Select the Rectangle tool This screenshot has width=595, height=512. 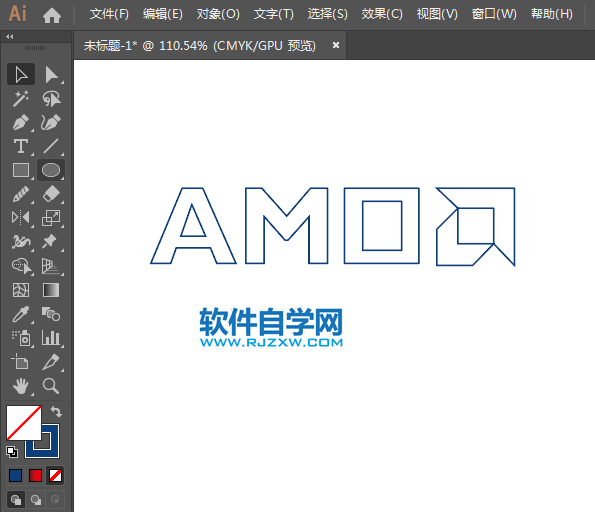[21, 170]
